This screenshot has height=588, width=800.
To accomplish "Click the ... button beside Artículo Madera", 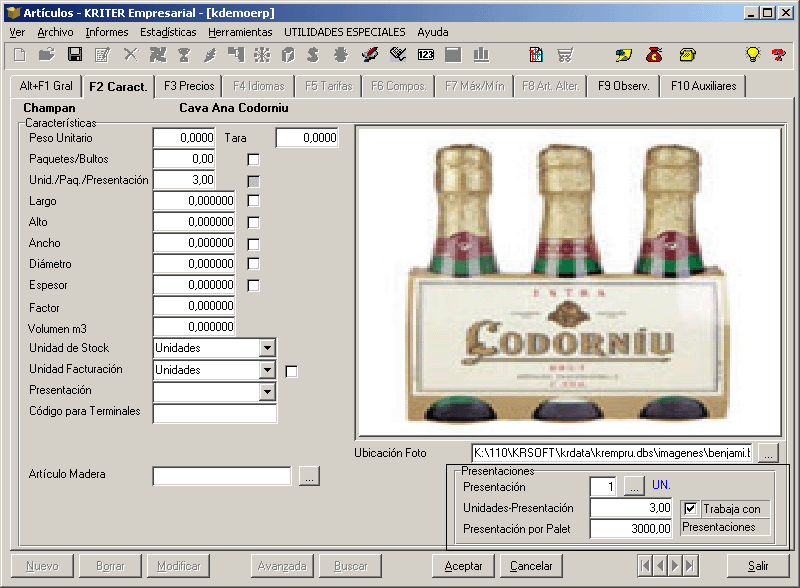I will tap(309, 476).
